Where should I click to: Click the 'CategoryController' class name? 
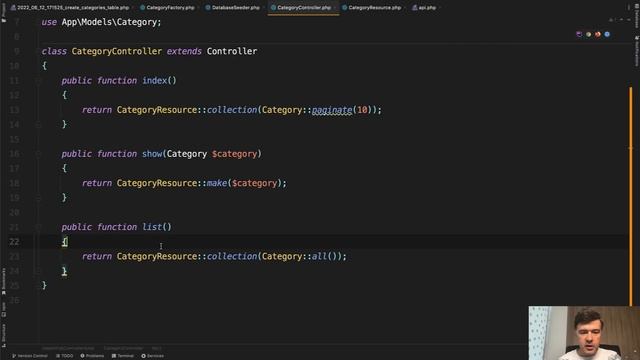tap(117, 51)
